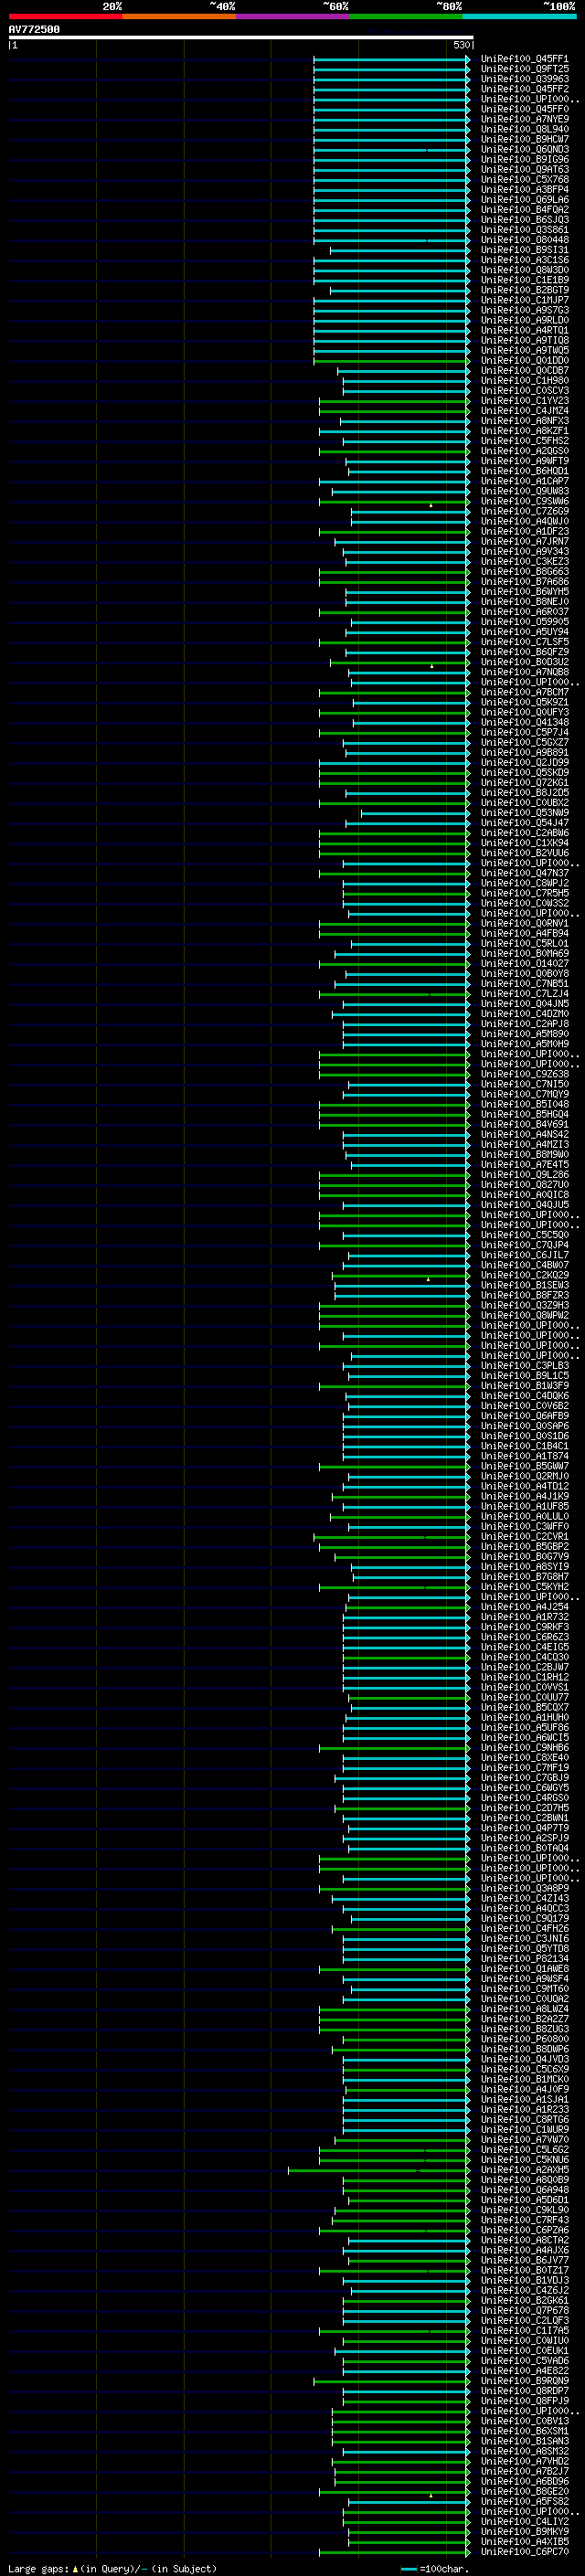The width and height of the screenshot is (585, 2576).
Task: Select hit label UniRef100_C6PC70
Action: (x=525, y=2552)
